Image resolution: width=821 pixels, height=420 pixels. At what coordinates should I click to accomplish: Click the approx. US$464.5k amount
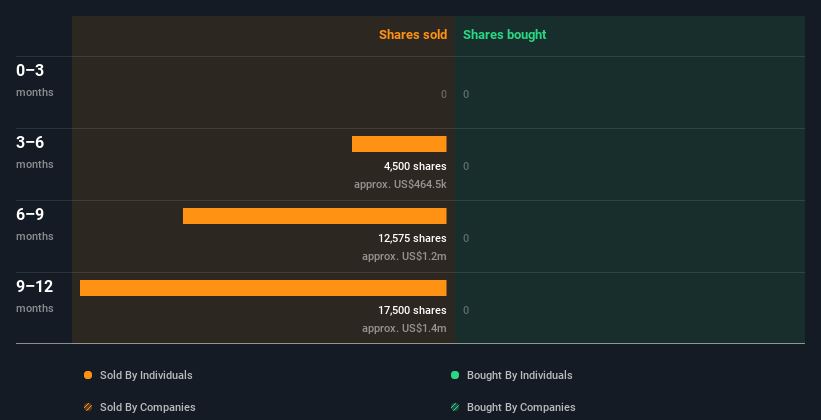(400, 184)
